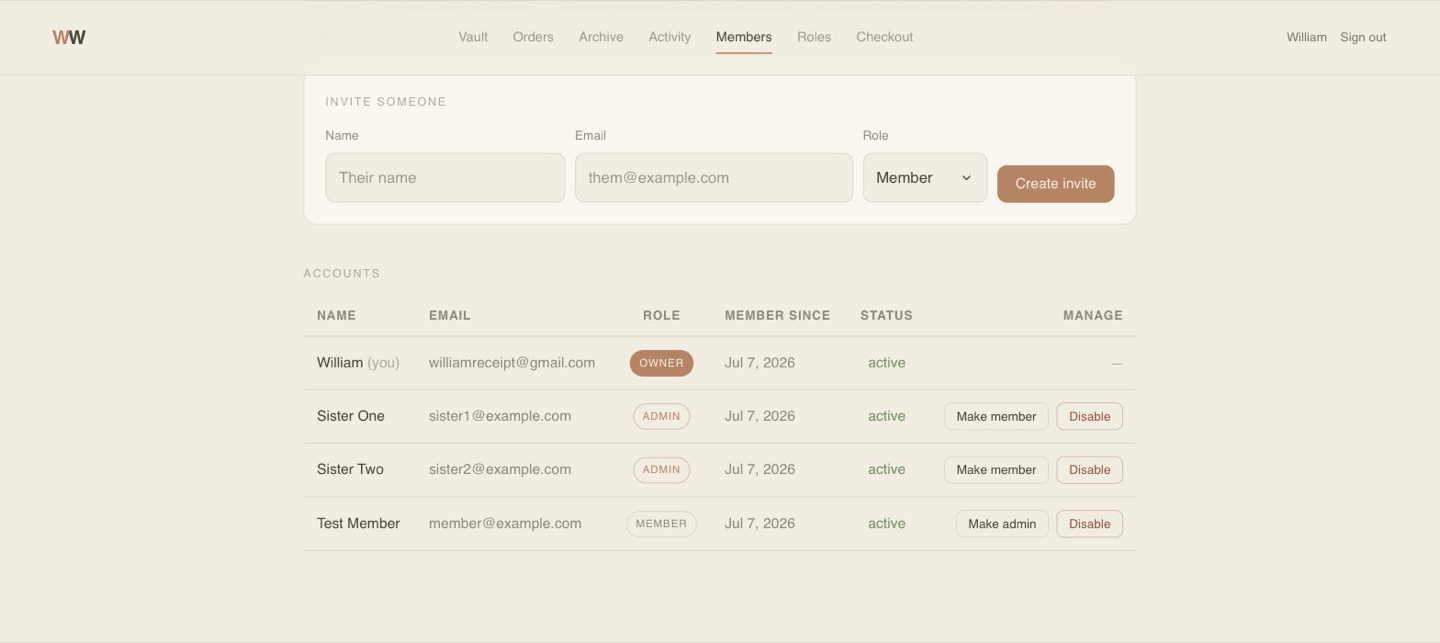
Task: Click the William profile link
Action: [1306, 37]
